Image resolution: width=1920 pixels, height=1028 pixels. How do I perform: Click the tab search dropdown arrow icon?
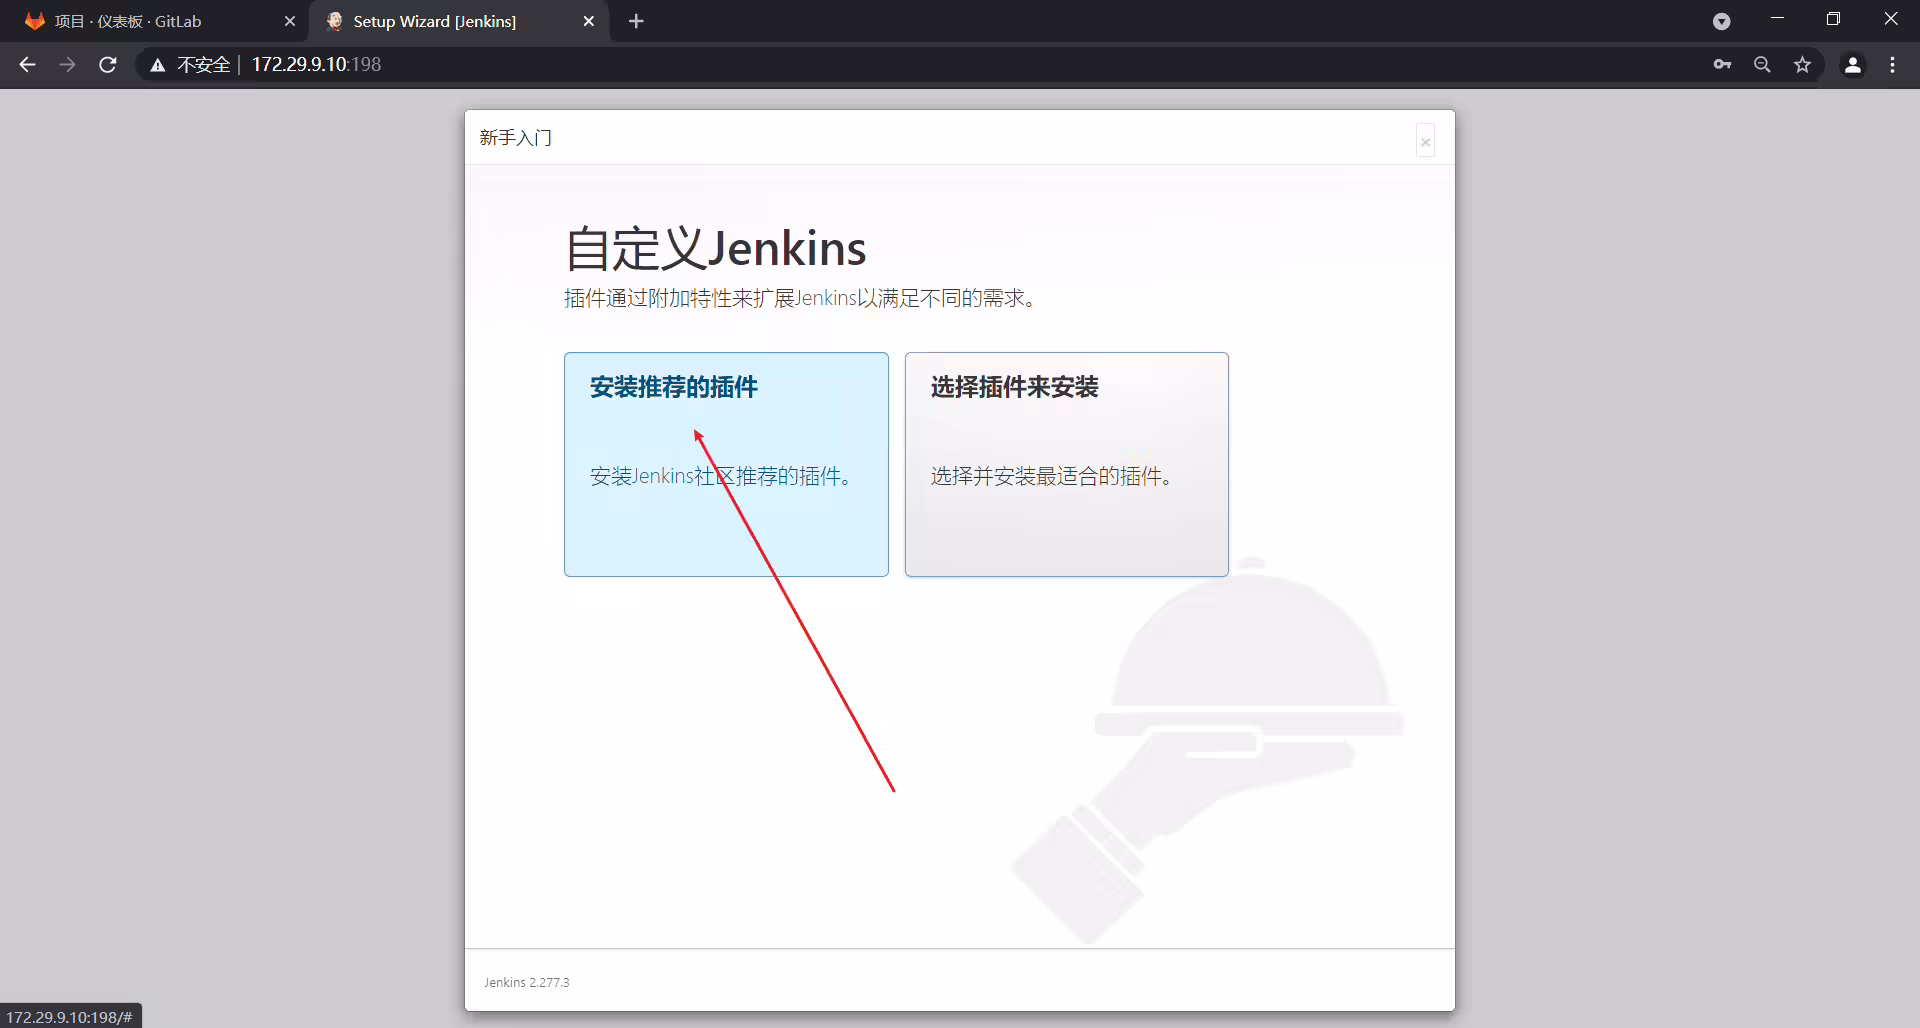coord(1721,21)
